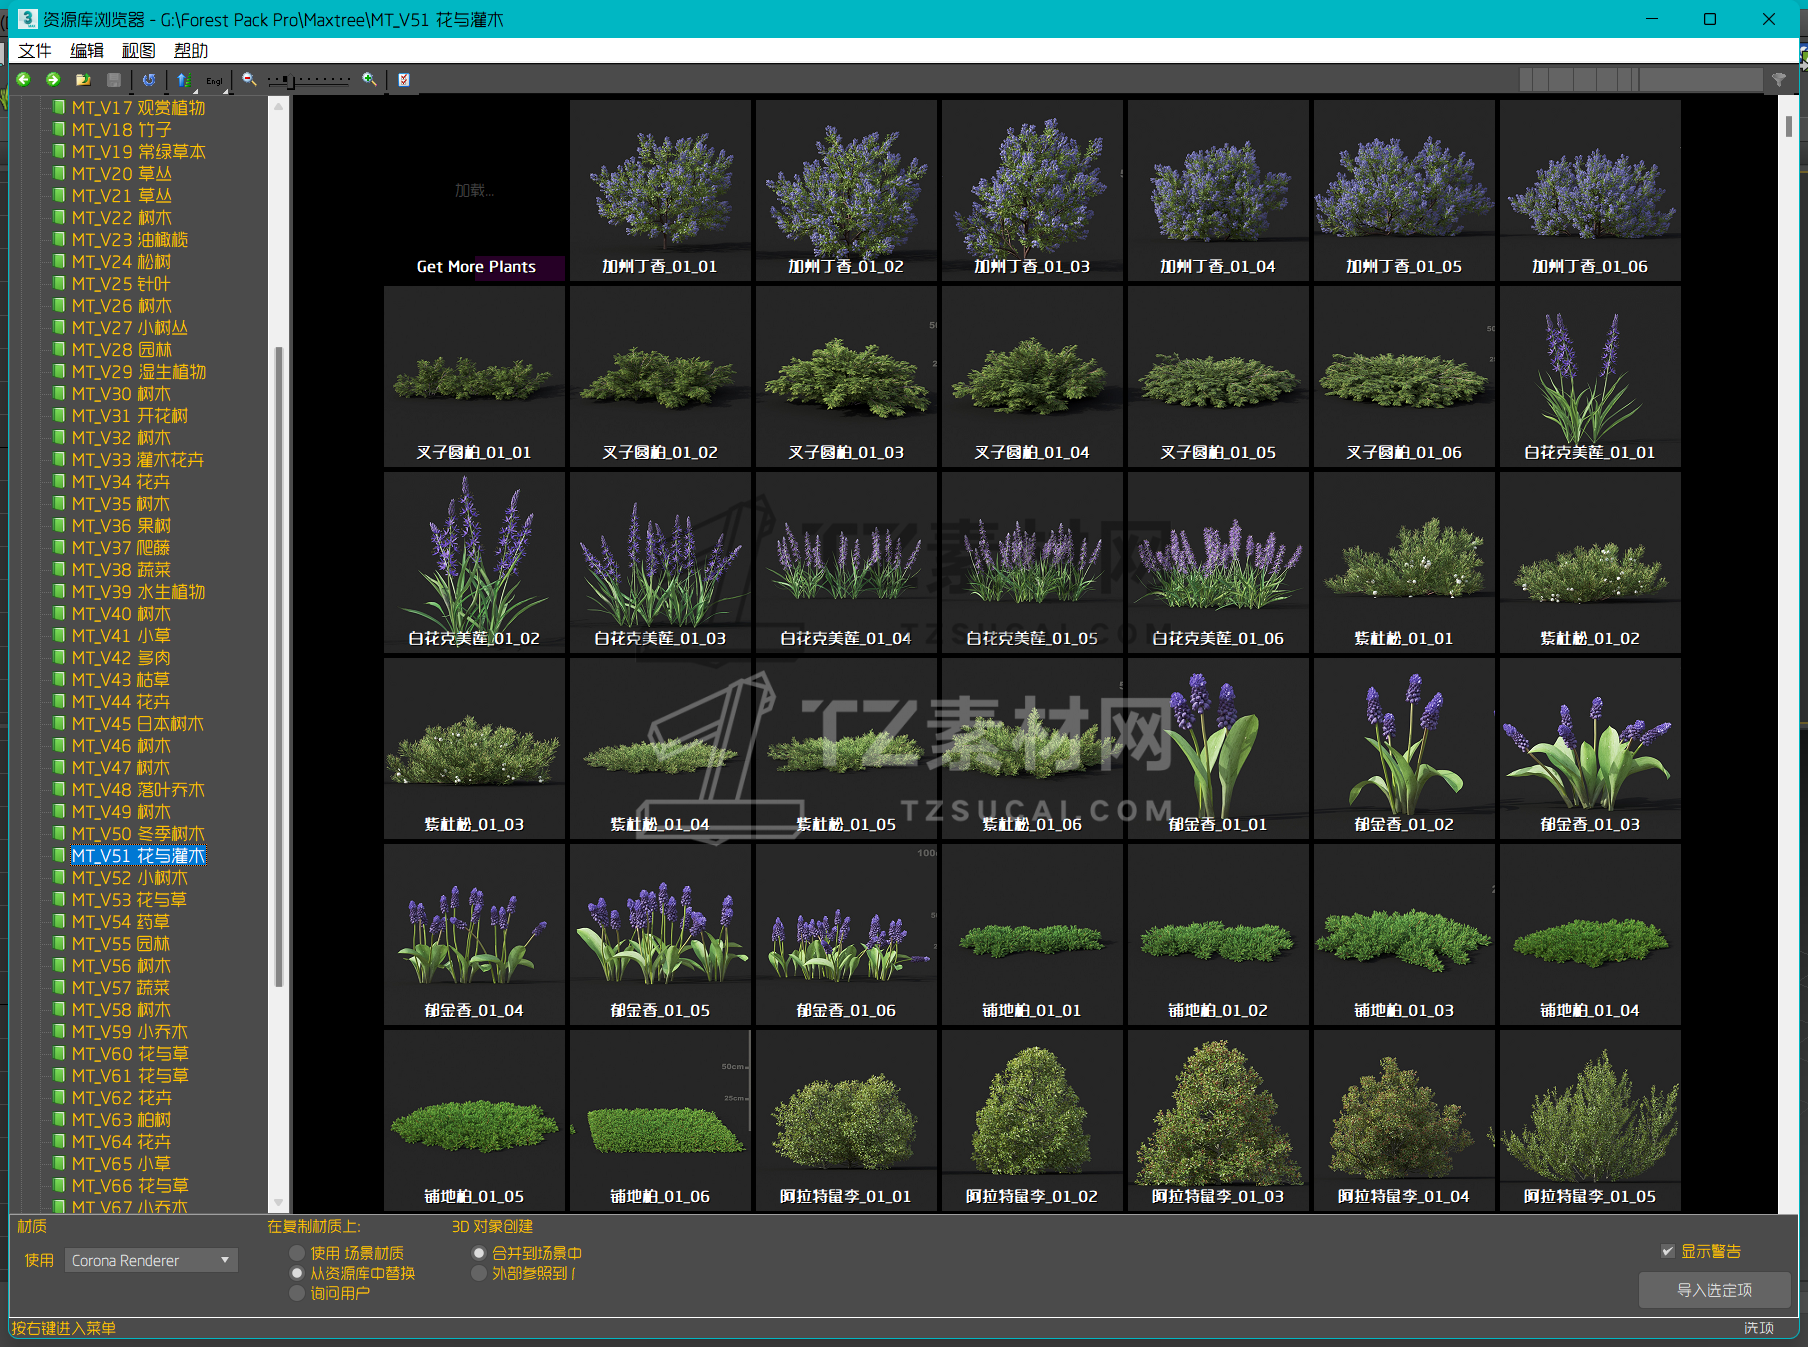The height and width of the screenshot is (1347, 1808).
Task: Toggle the 显示警告 checkbox
Action: point(1667,1251)
